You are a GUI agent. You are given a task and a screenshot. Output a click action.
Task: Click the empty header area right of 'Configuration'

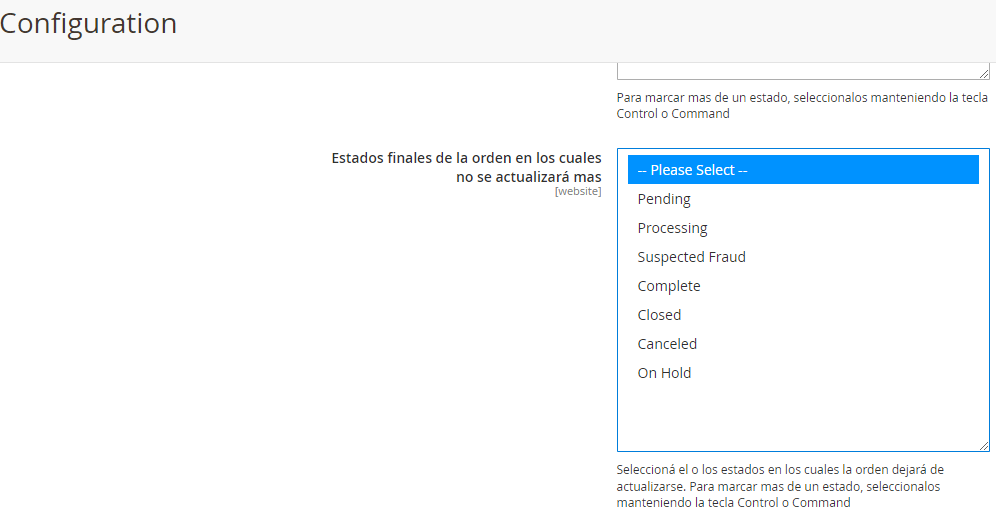coord(600,30)
